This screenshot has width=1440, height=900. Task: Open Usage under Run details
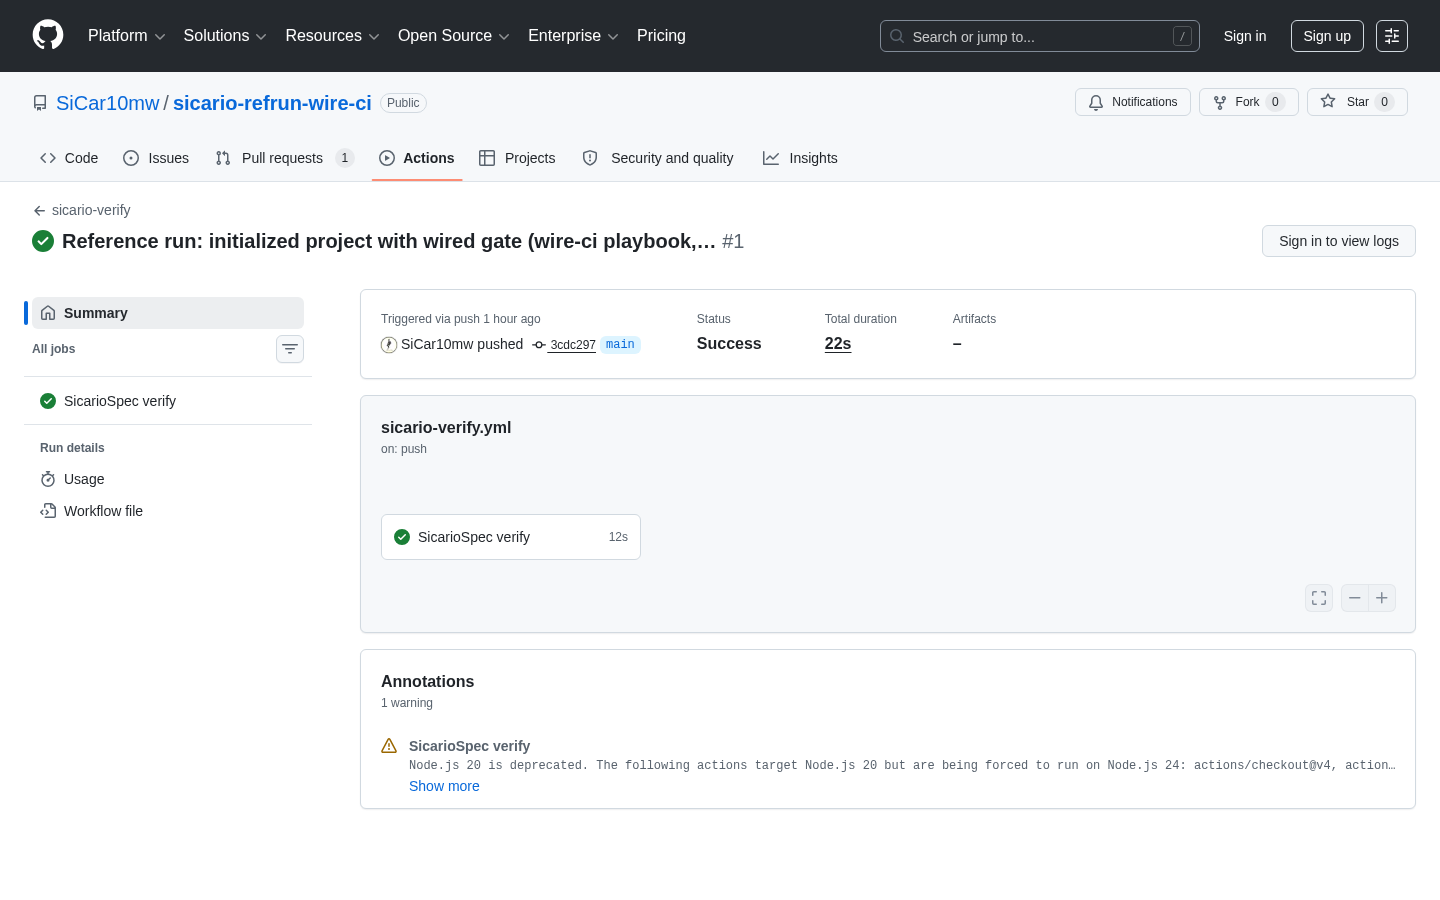pos(168,479)
